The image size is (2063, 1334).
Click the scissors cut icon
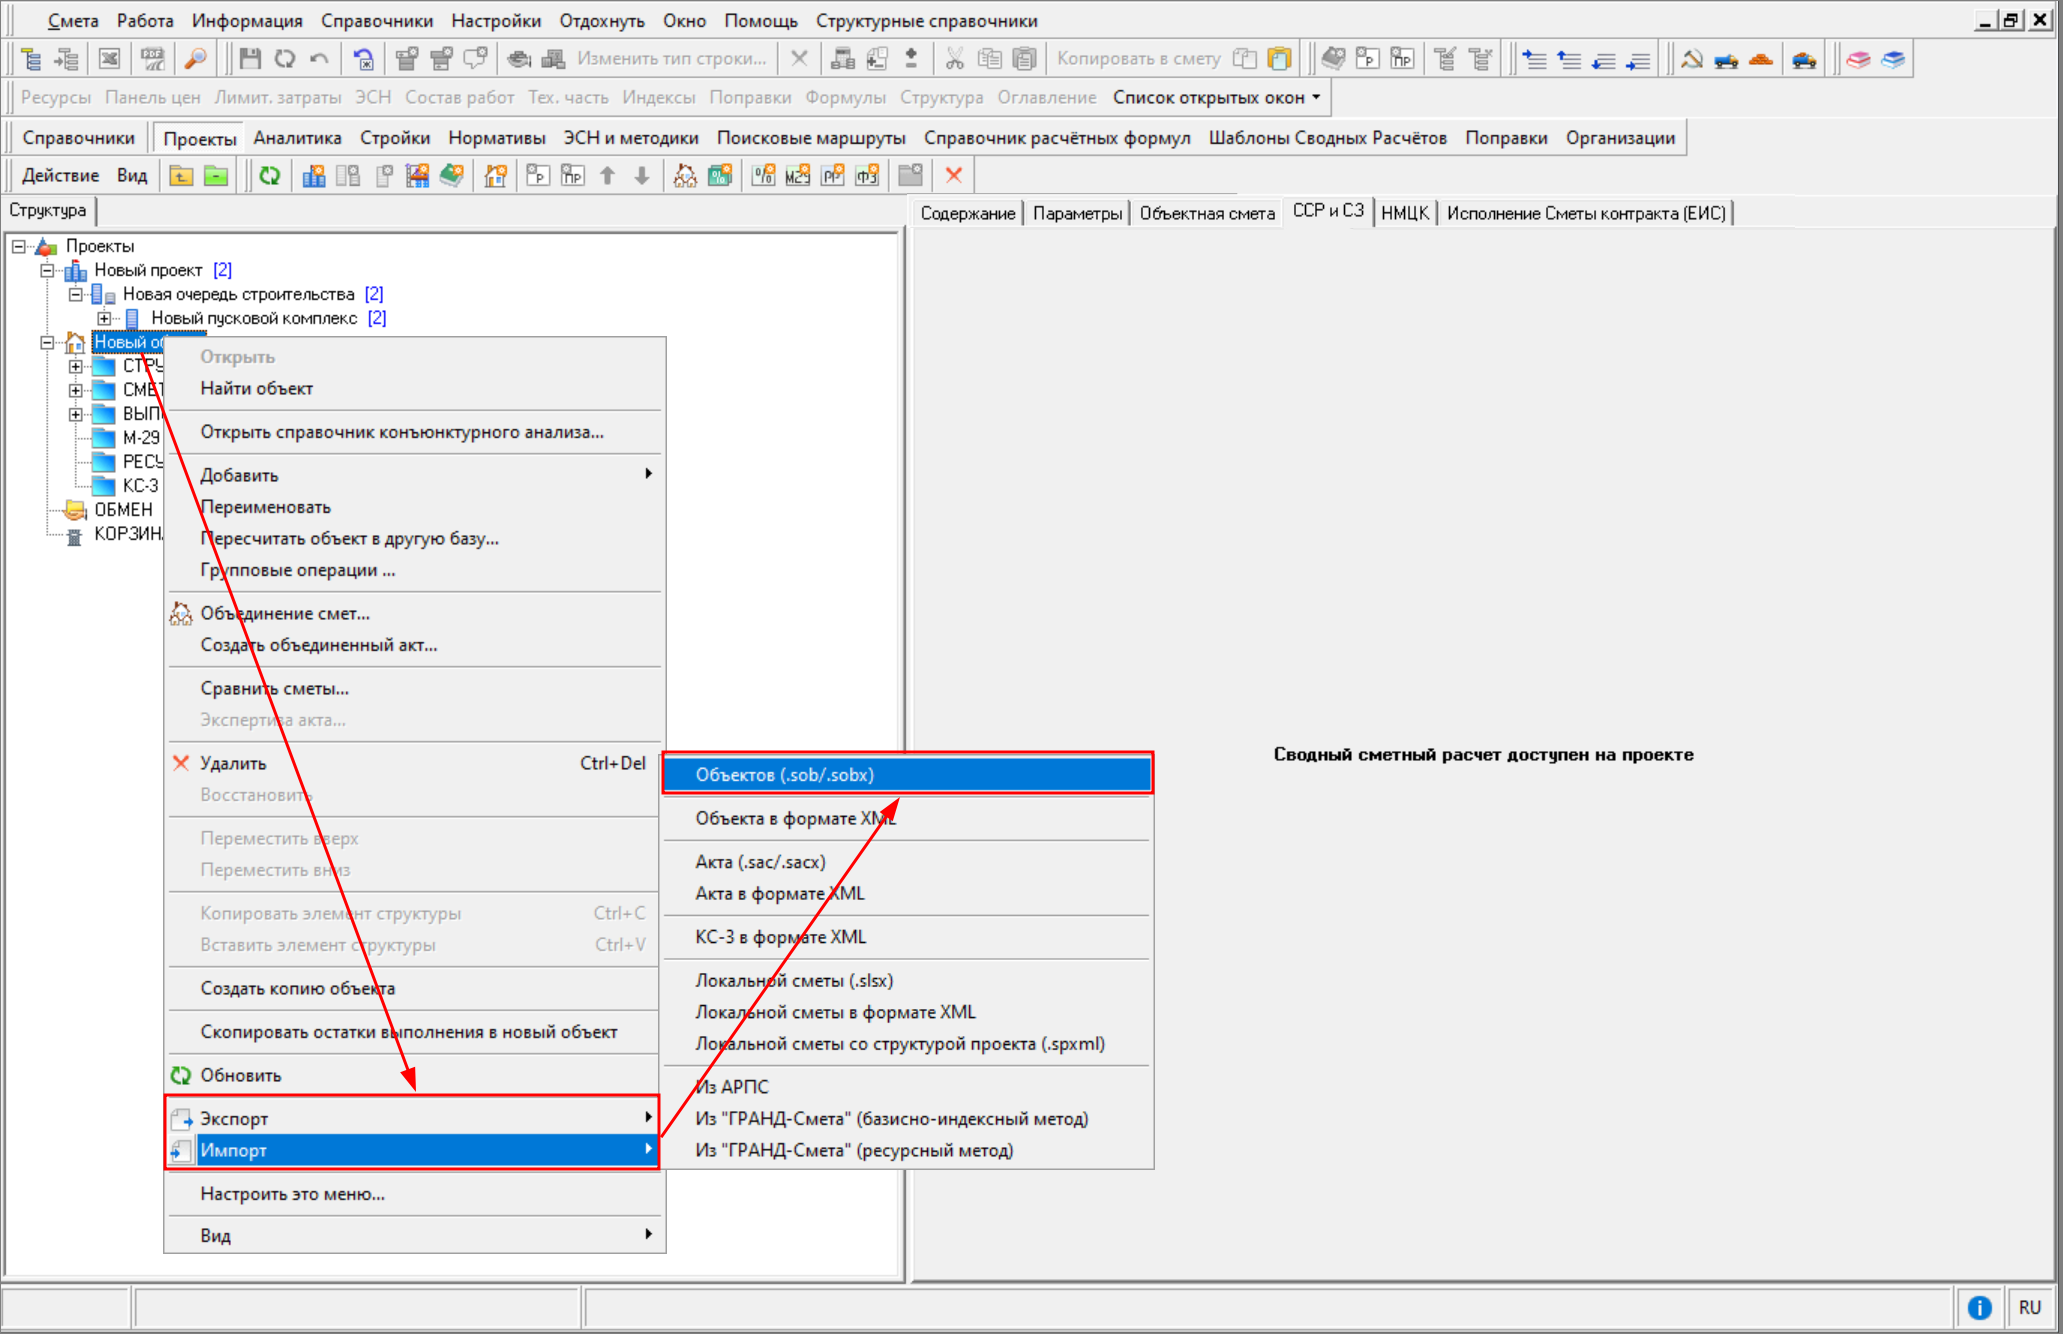[955, 59]
